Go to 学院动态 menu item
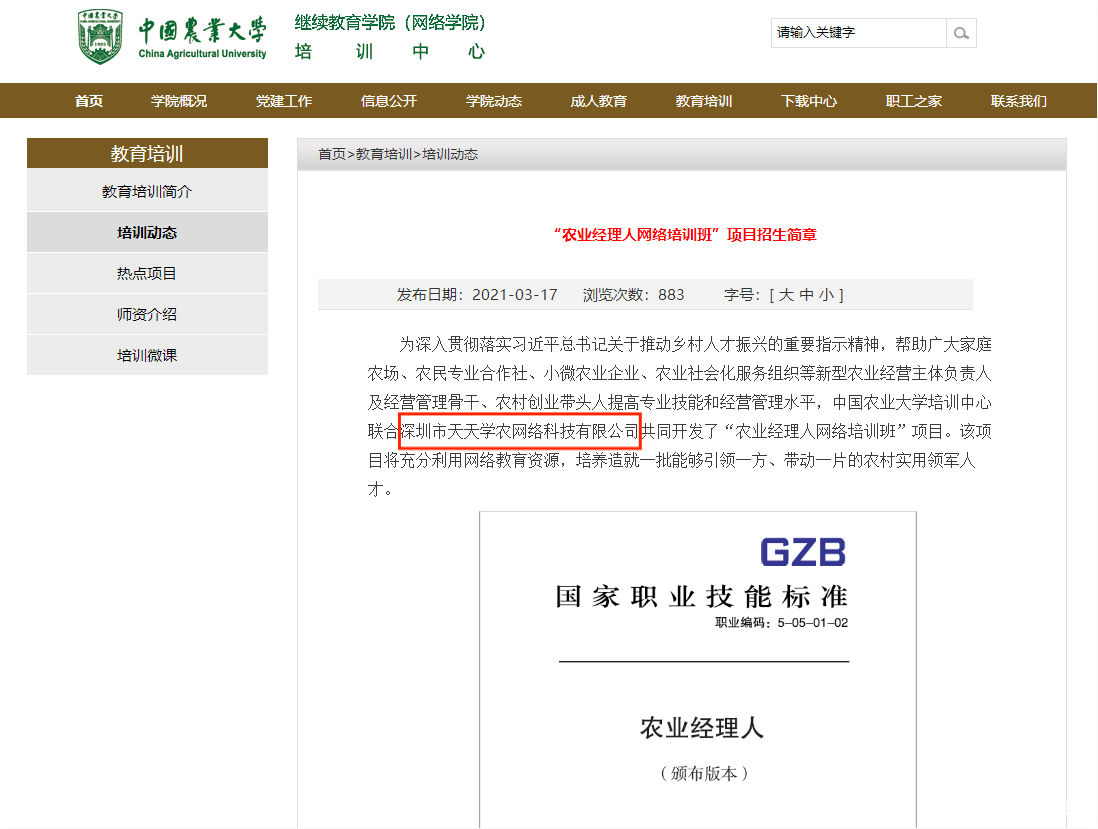This screenshot has height=829, width=1098. pyautogui.click(x=494, y=101)
